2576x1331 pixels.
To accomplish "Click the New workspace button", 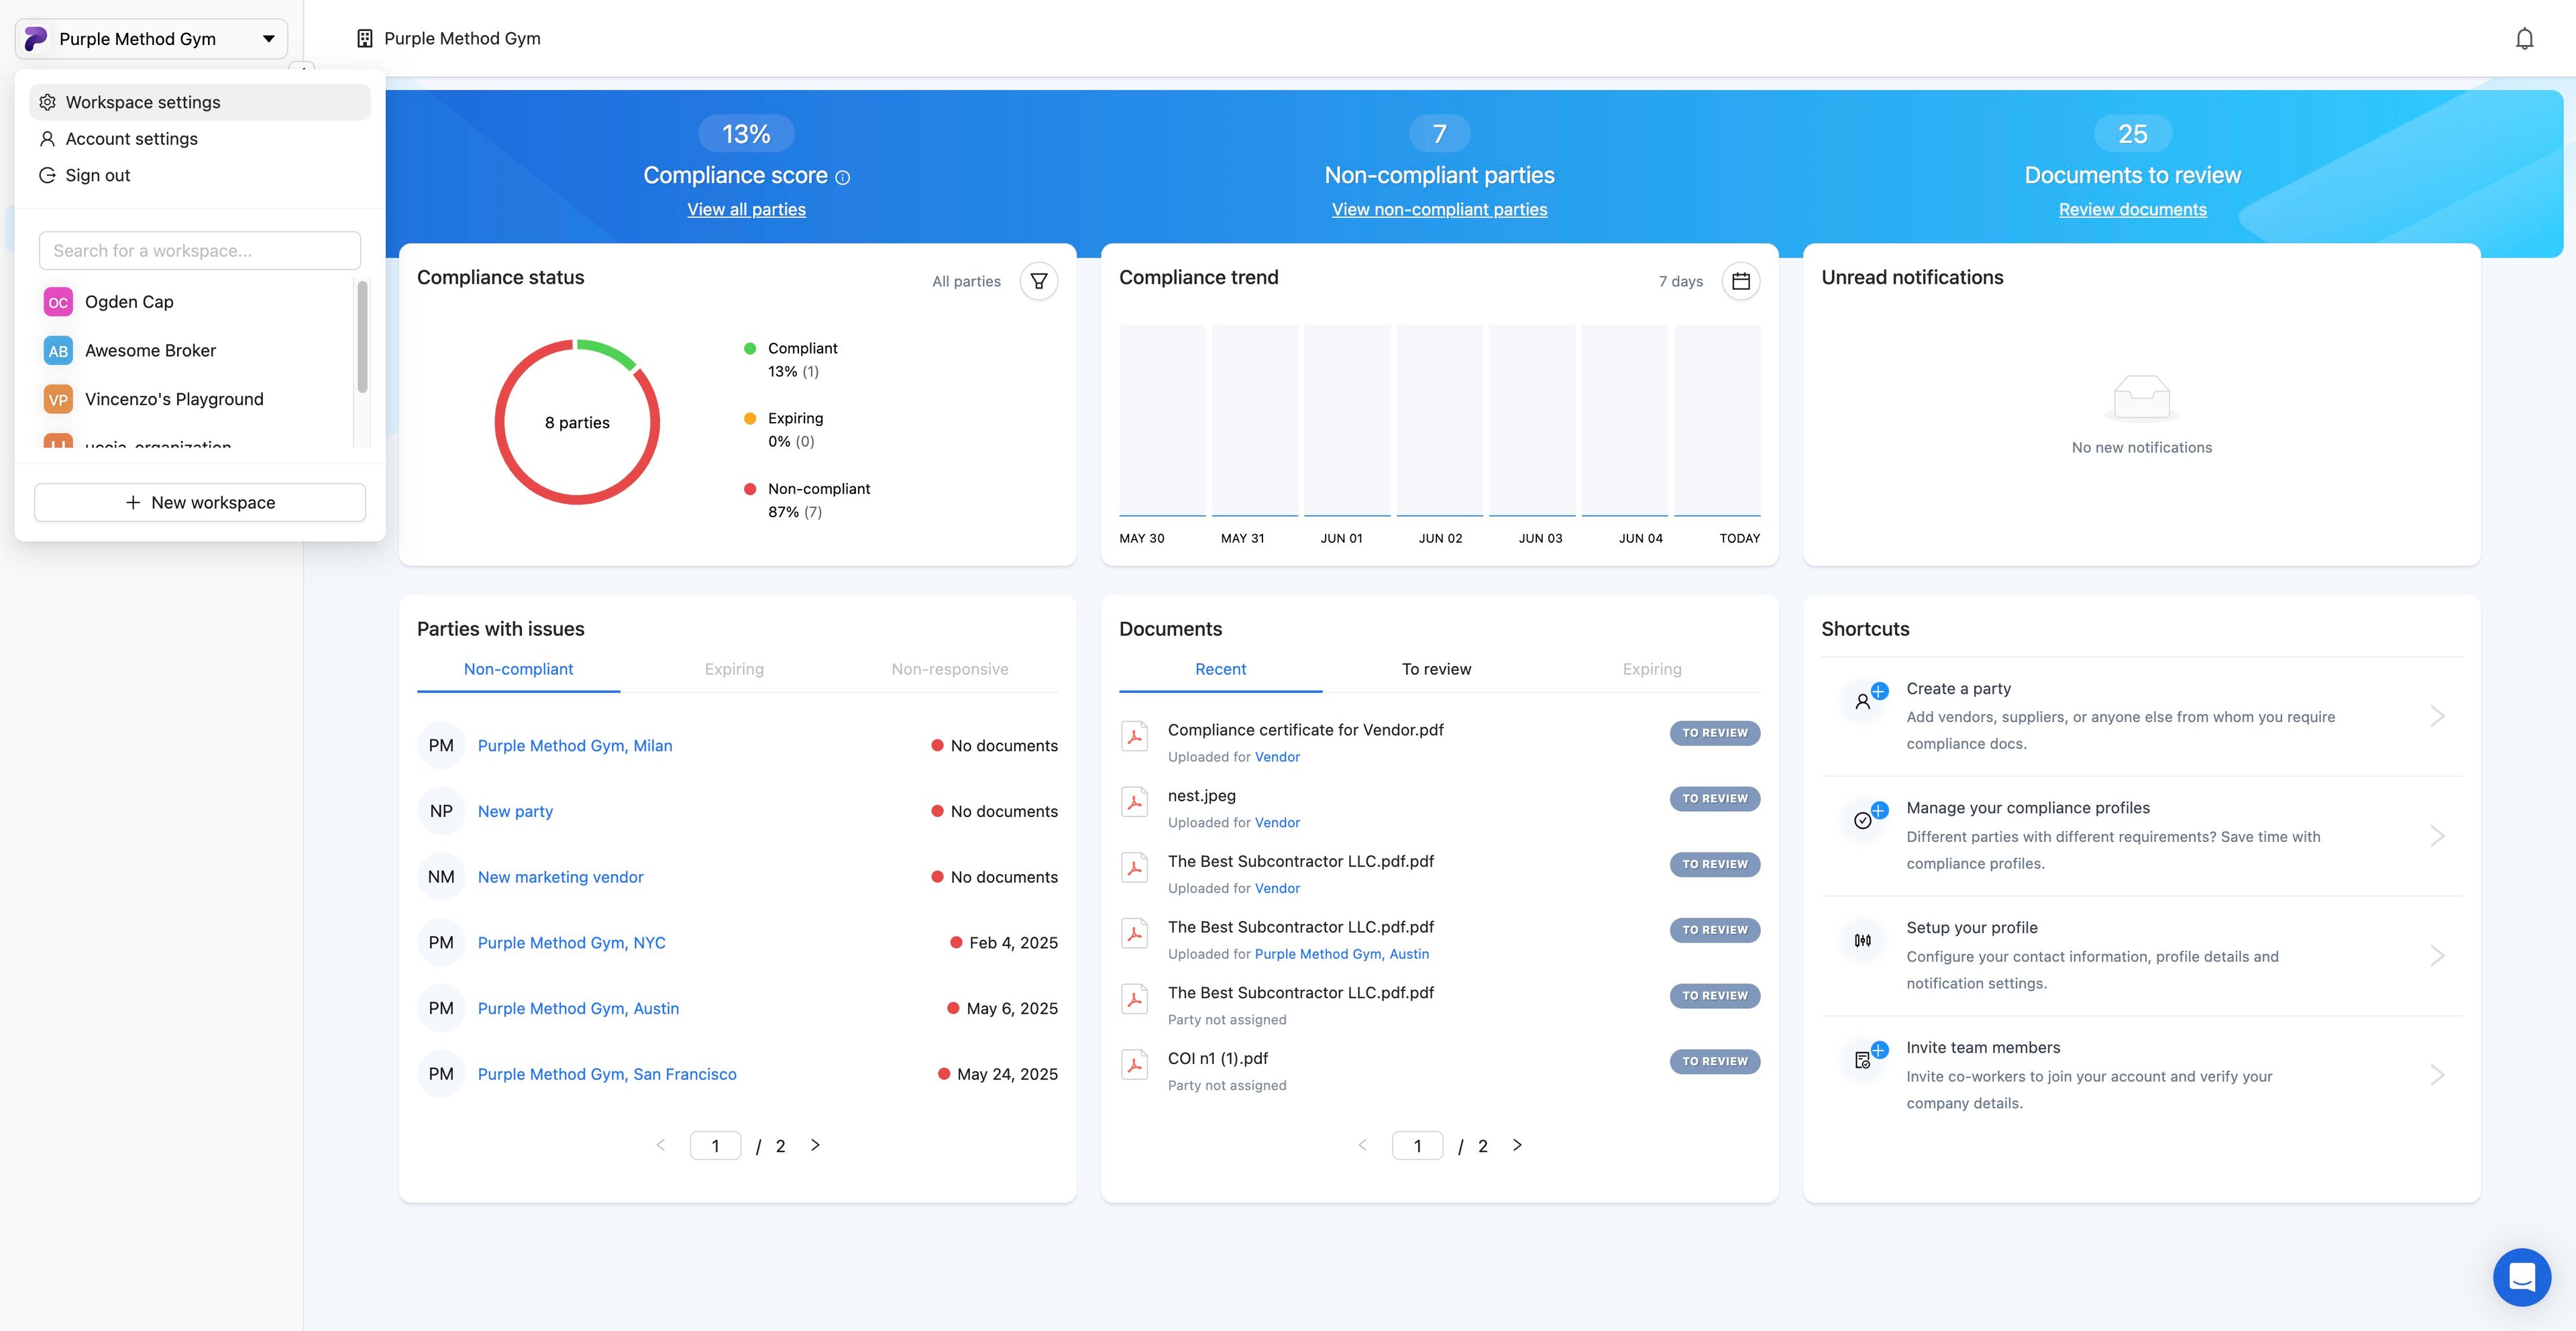I will 200,502.
